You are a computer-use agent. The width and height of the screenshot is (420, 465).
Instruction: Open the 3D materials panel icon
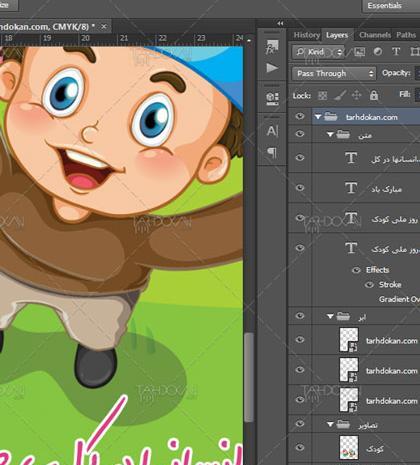[272, 98]
